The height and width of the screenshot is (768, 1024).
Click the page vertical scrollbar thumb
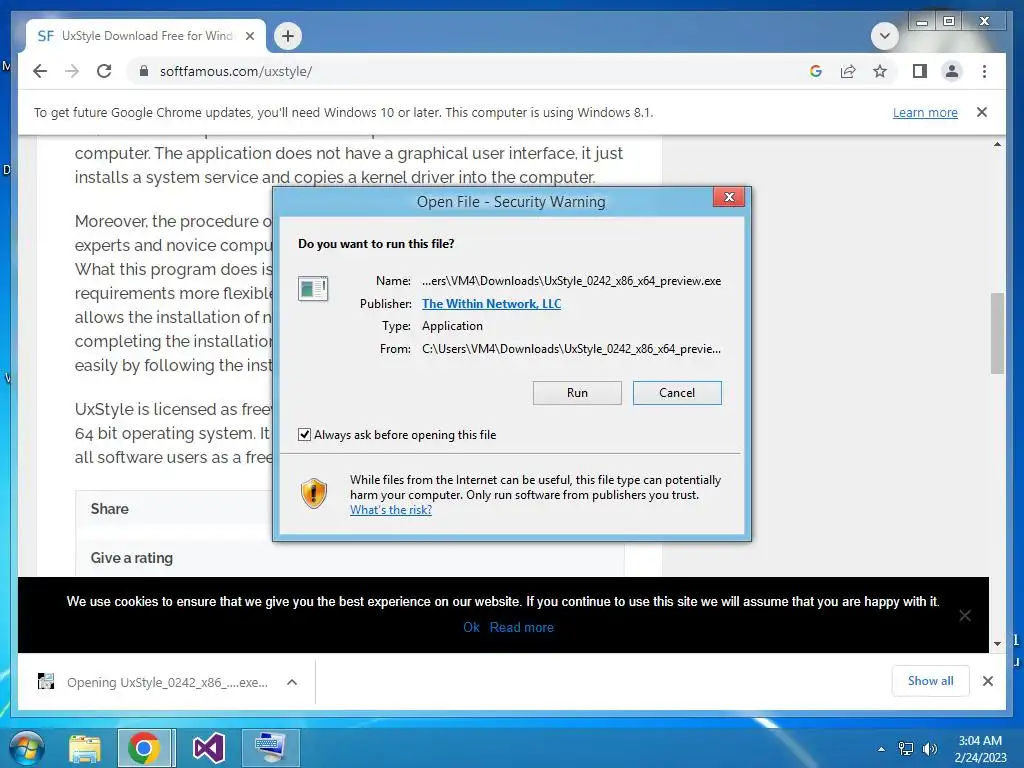[x=997, y=333]
